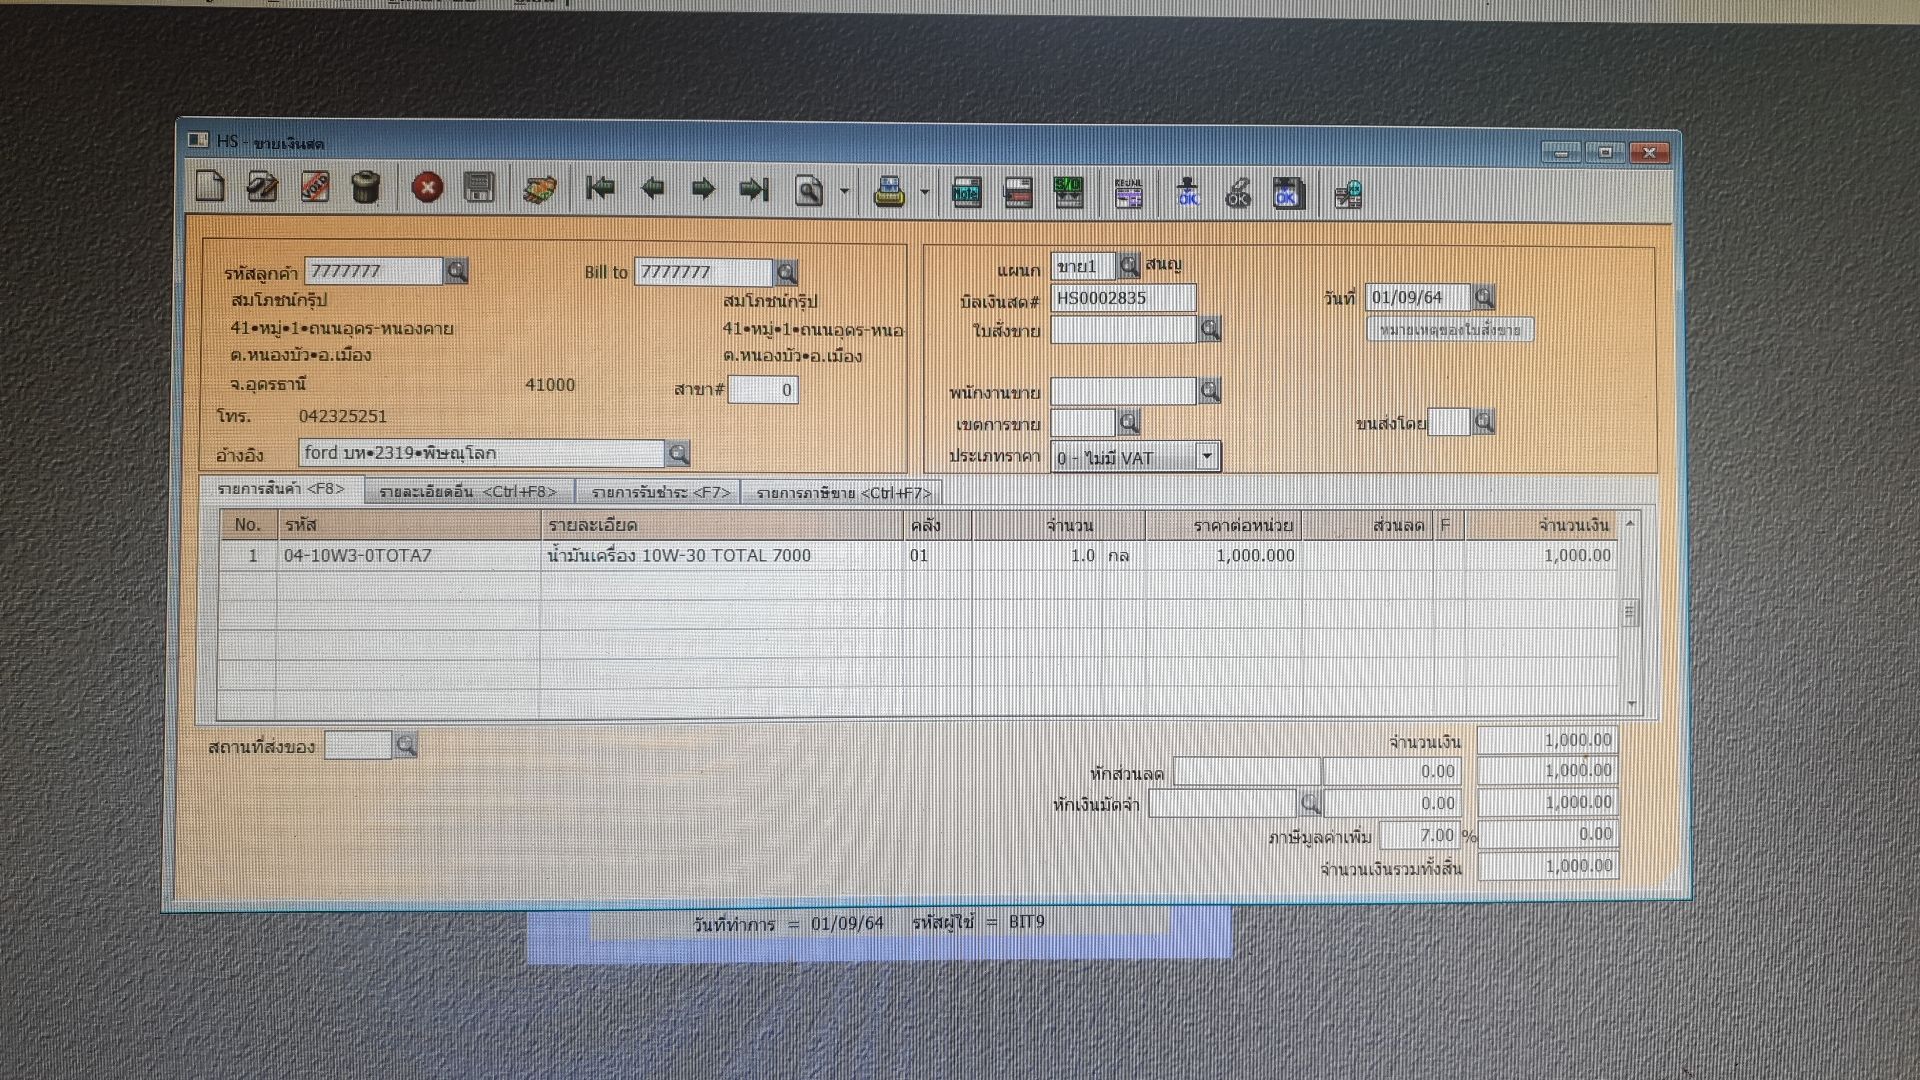Click the edit document pencil icon
This screenshot has width=1920, height=1080.
262,187
